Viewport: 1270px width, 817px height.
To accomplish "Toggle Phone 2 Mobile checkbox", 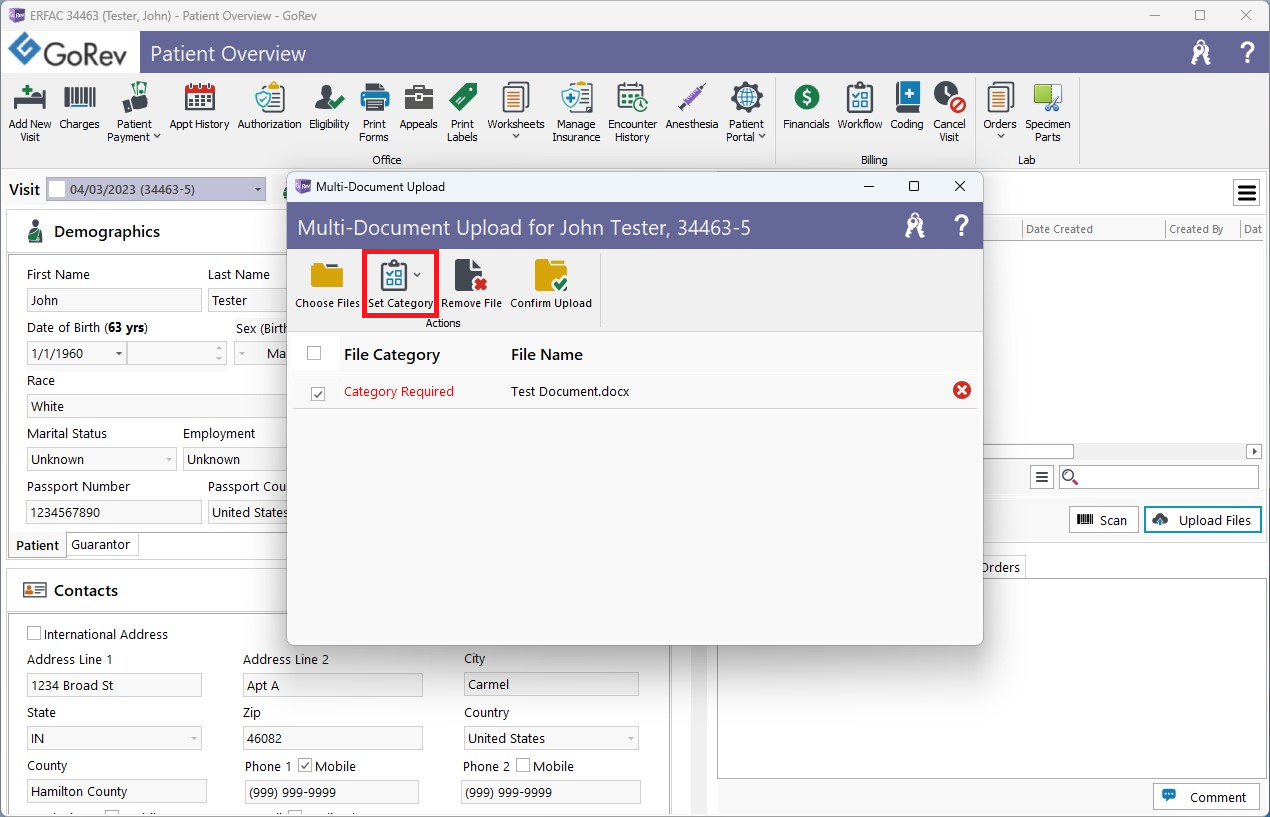I will tap(523, 765).
